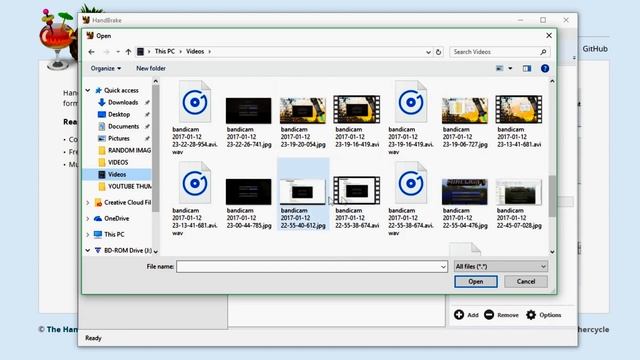Change view layout icon
This screenshot has width=640, height=360.
[x=499, y=68]
